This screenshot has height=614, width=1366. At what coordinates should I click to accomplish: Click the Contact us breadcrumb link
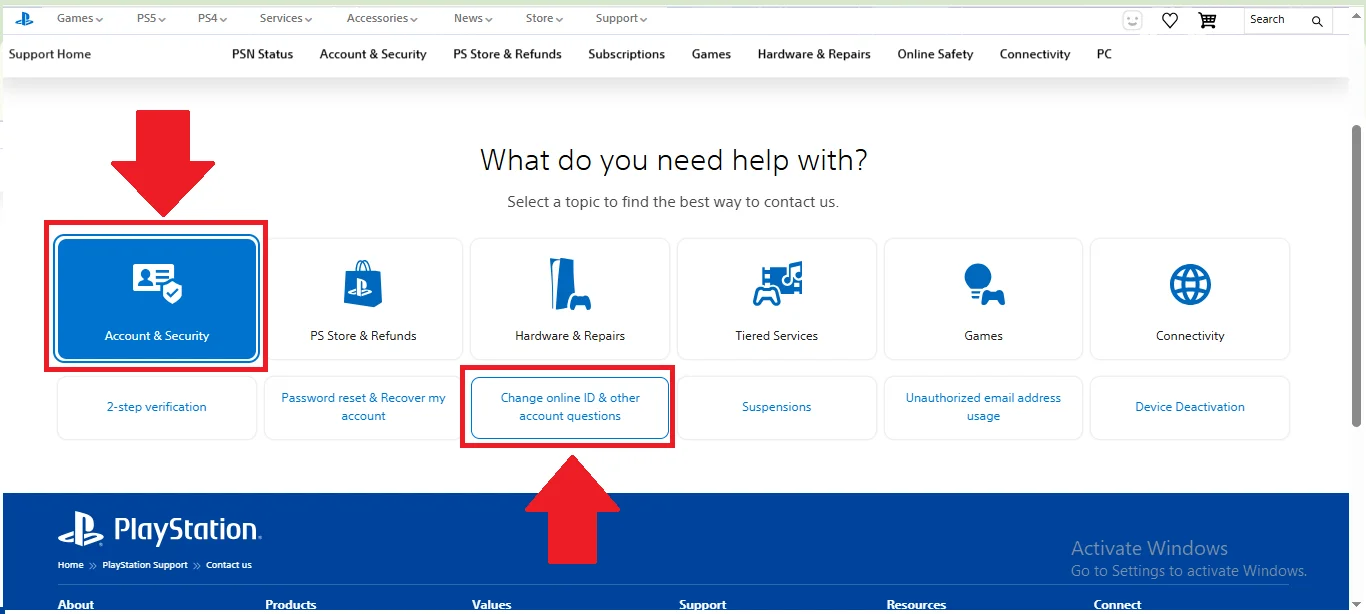click(229, 565)
